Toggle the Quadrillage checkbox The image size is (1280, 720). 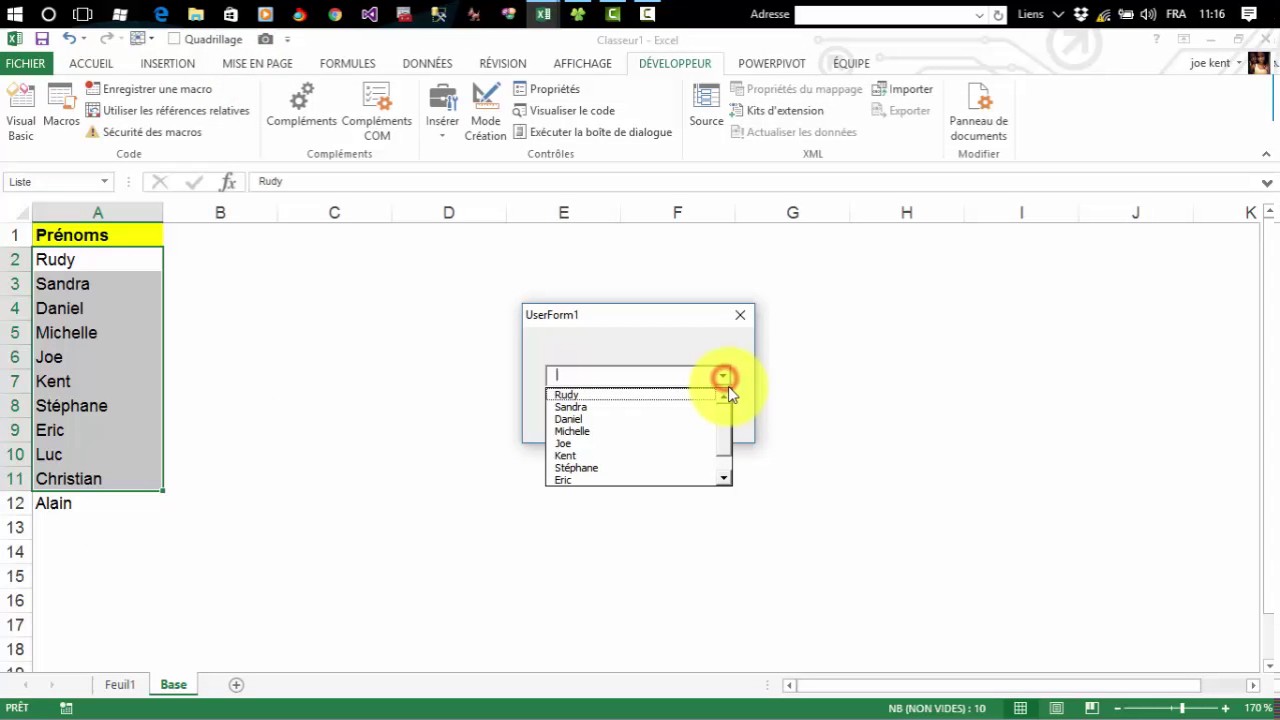click(174, 39)
